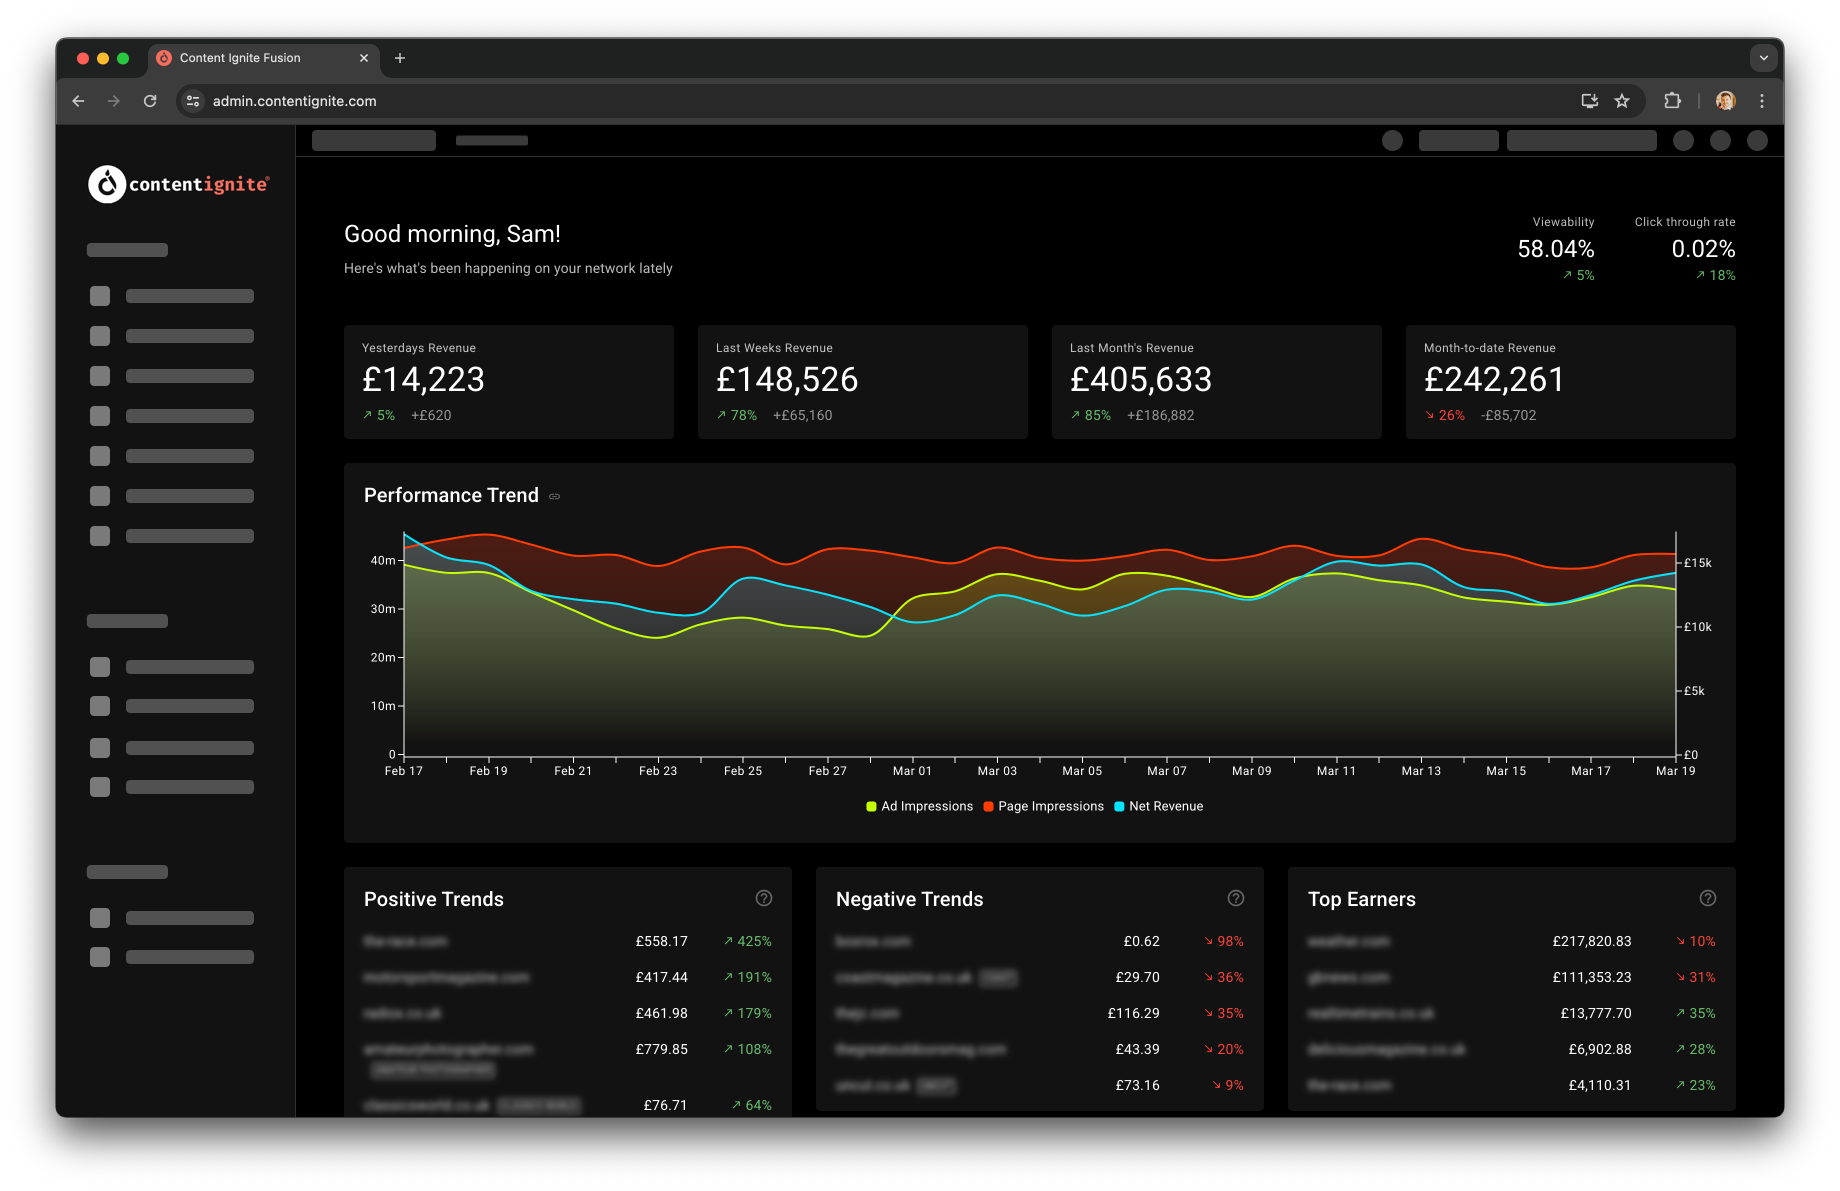Click the Click through rate 0.02% value
This screenshot has width=1840, height=1191.
point(1703,249)
